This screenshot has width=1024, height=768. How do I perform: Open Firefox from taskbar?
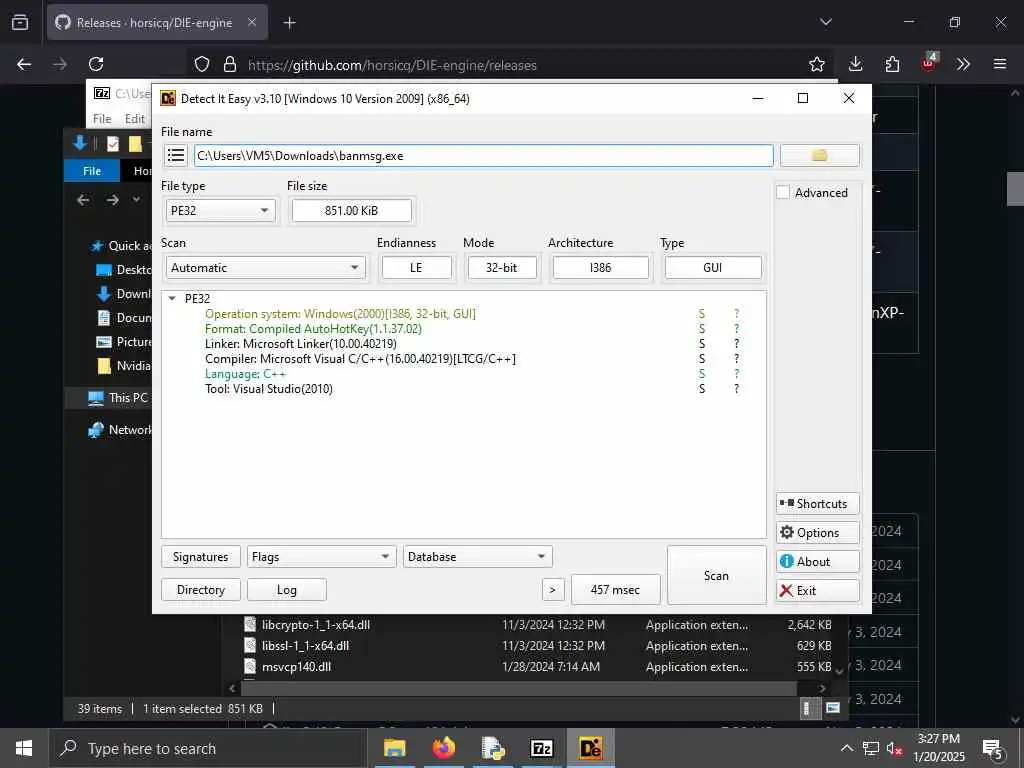(x=443, y=748)
